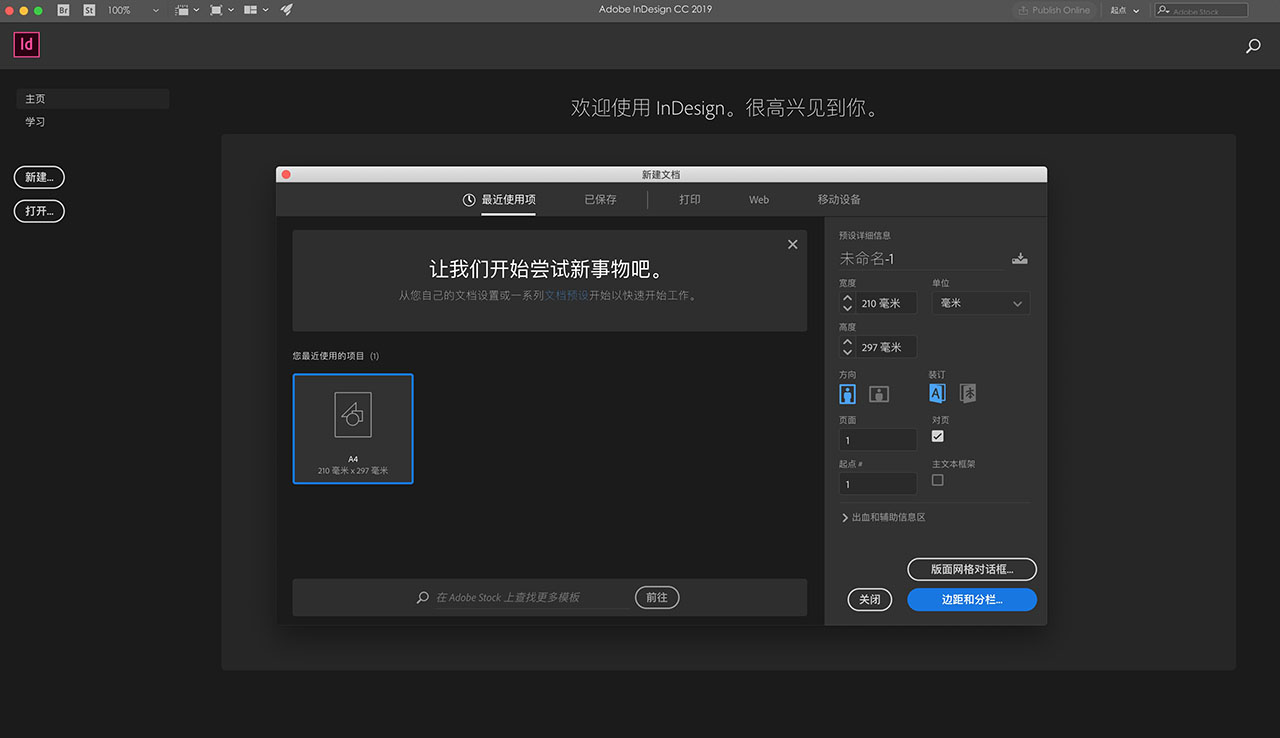Switch to the 已保存 tab
The width and height of the screenshot is (1280, 738).
[x=600, y=199]
